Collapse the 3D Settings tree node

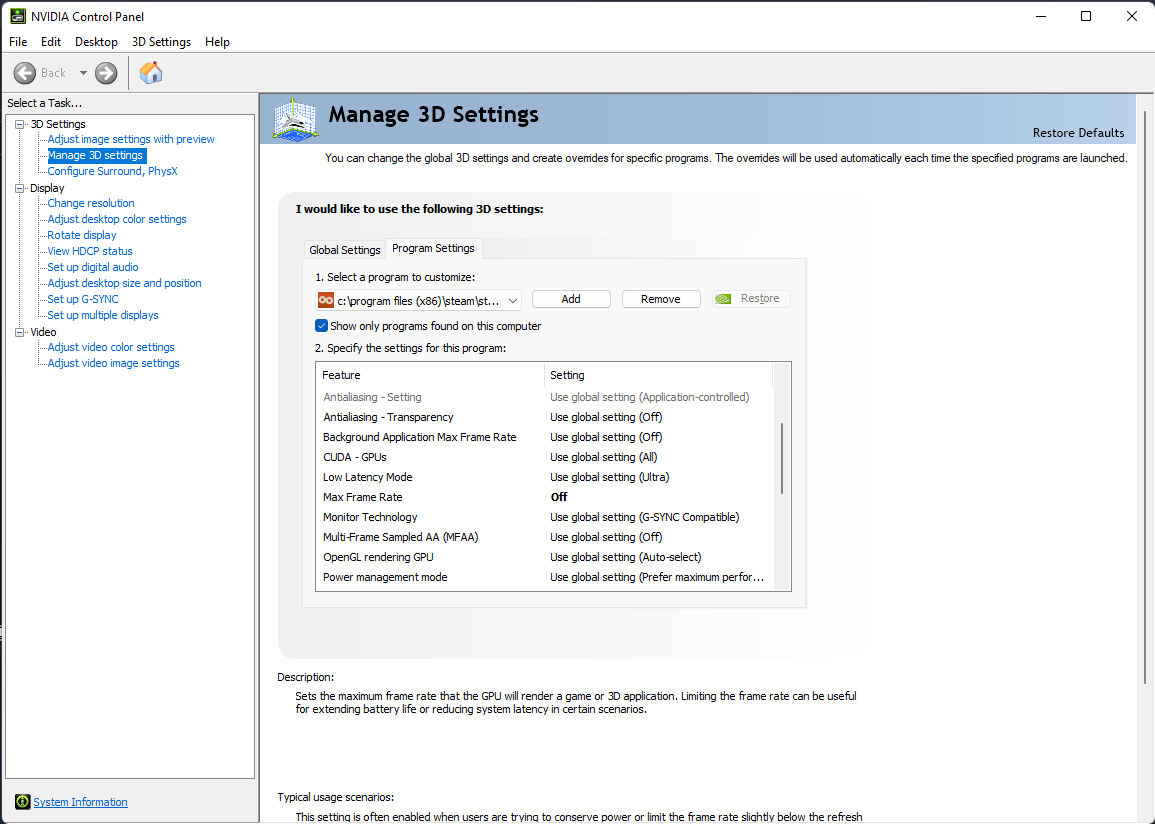click(19, 124)
